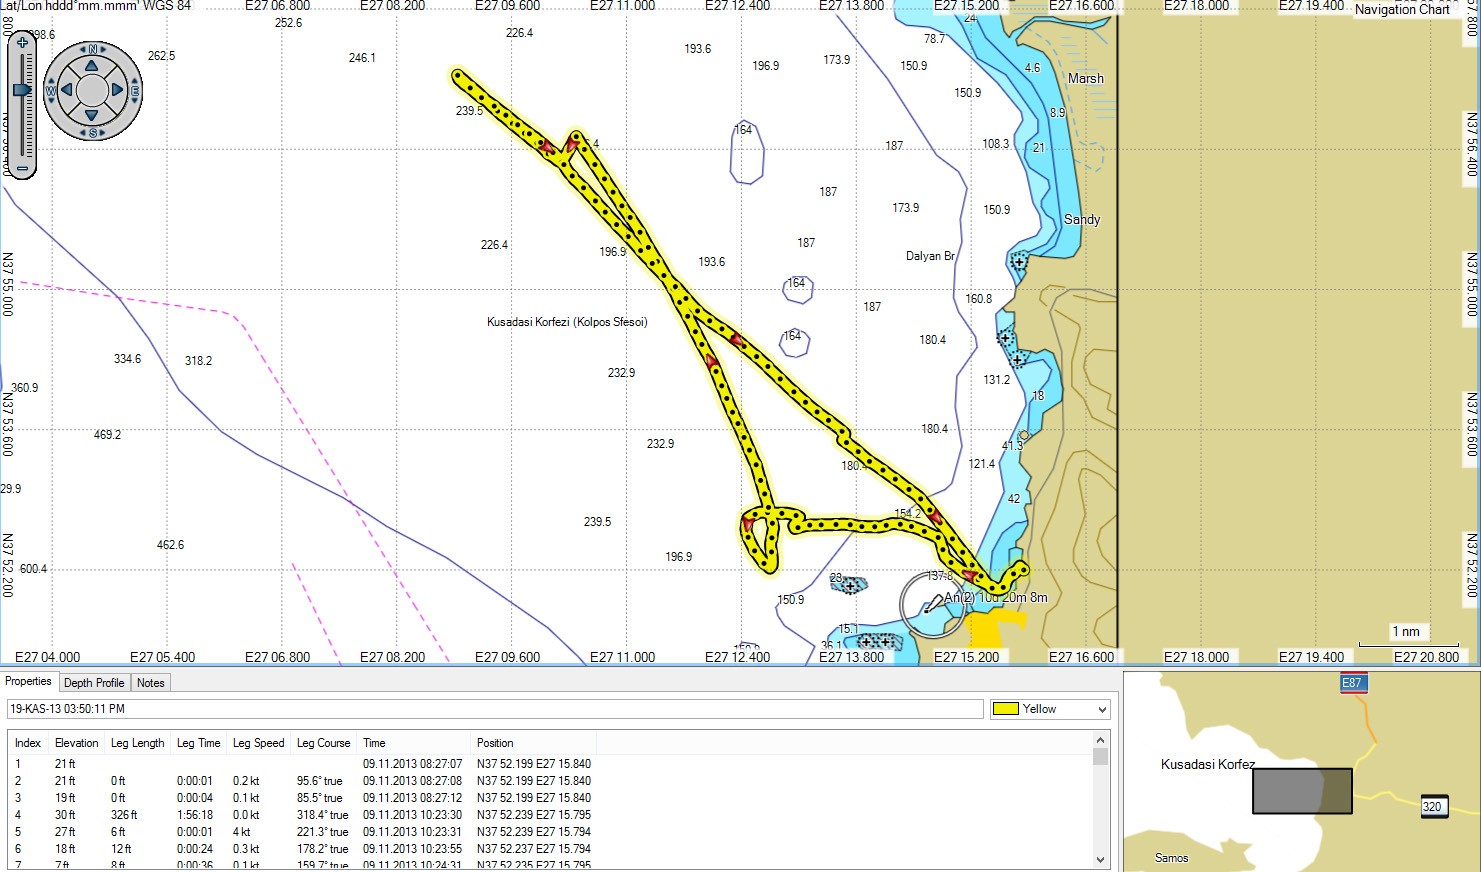
Task: Sort by the Leg Speed column header
Action: pos(259,743)
